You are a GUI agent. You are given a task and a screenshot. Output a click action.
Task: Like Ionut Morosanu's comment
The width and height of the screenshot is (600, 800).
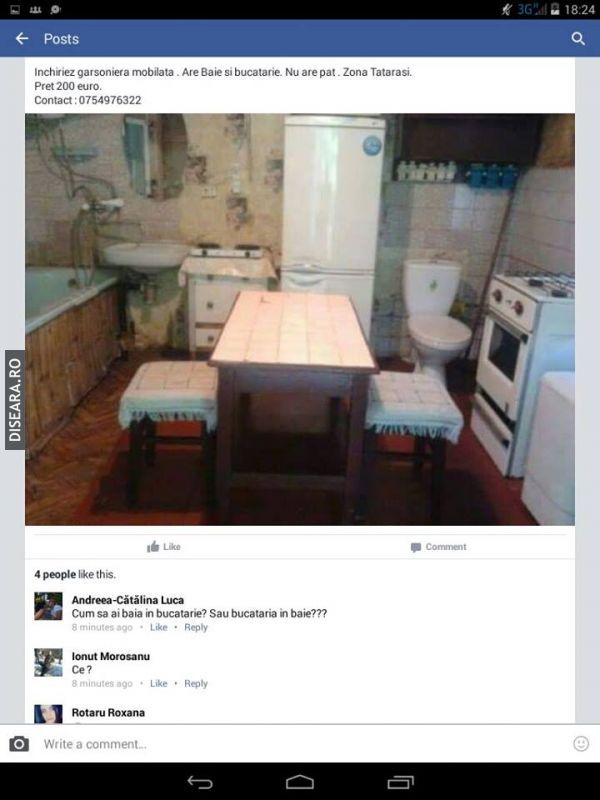[159, 684]
